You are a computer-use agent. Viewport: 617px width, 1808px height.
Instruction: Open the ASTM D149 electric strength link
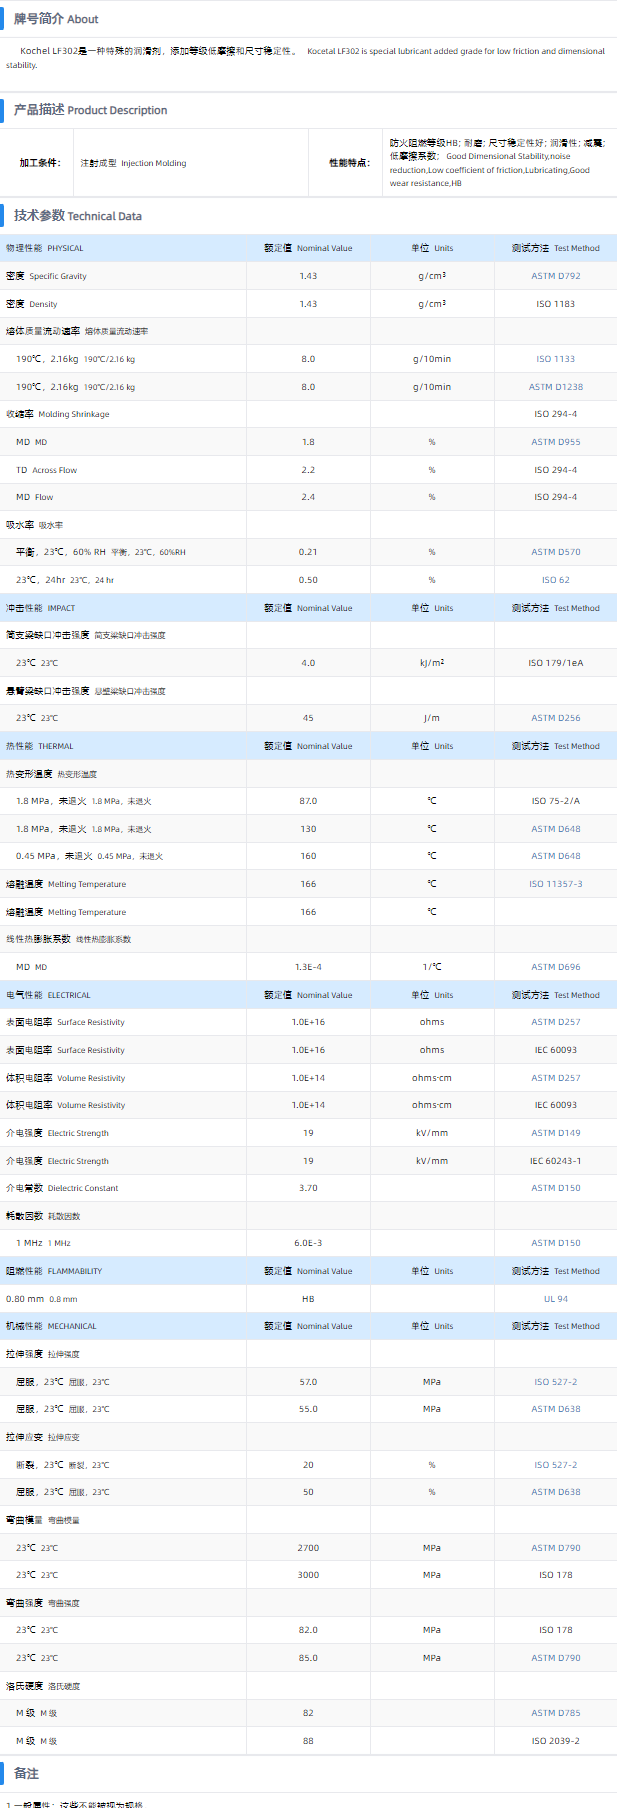[555, 1133]
